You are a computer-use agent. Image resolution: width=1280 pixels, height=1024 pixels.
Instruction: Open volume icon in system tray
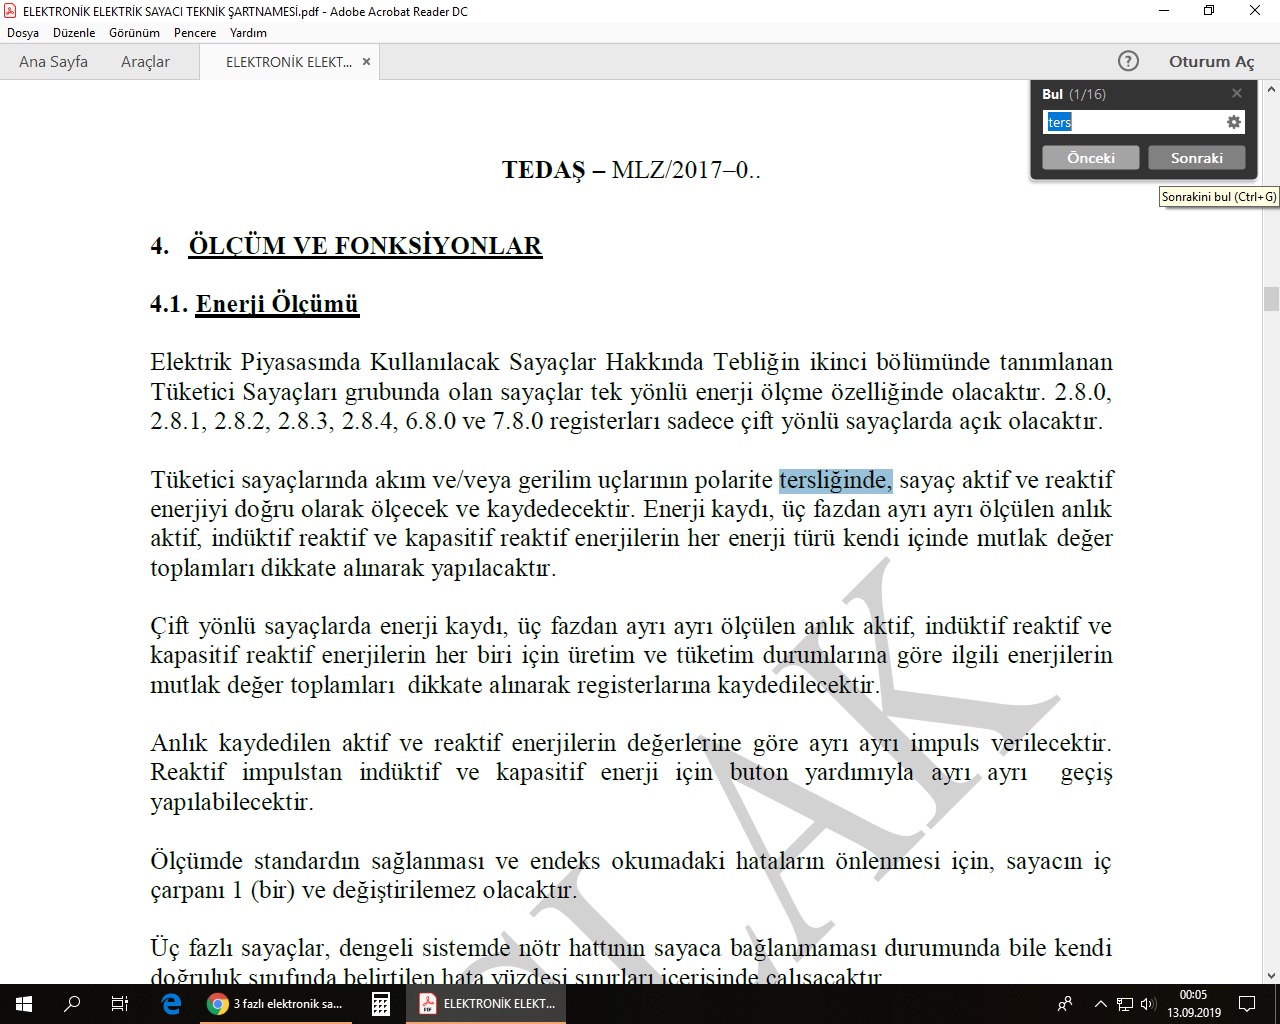(1148, 1004)
